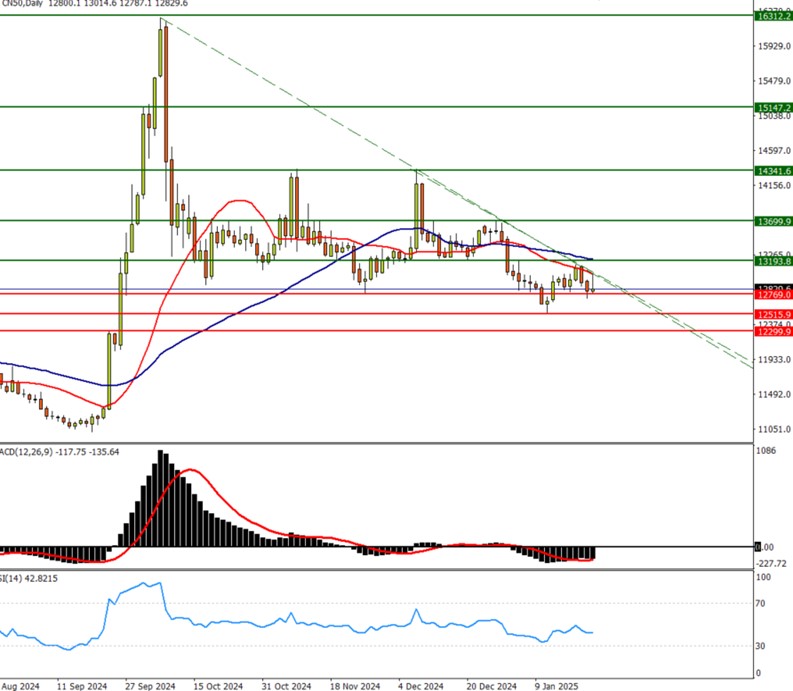The image size is (793, 691).
Task: Select the 12515.9 red support level label
Action: 772,314
